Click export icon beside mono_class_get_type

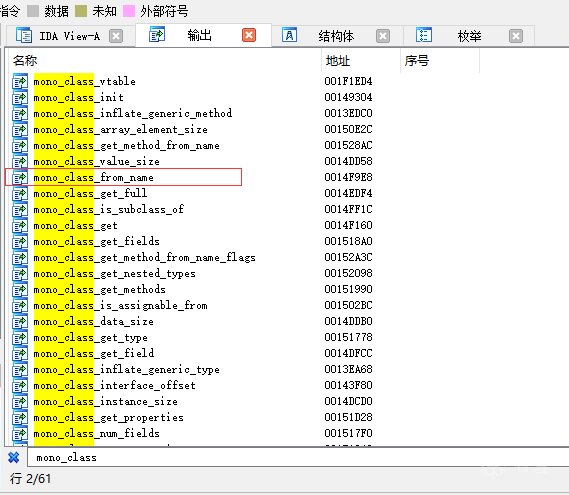pos(20,338)
